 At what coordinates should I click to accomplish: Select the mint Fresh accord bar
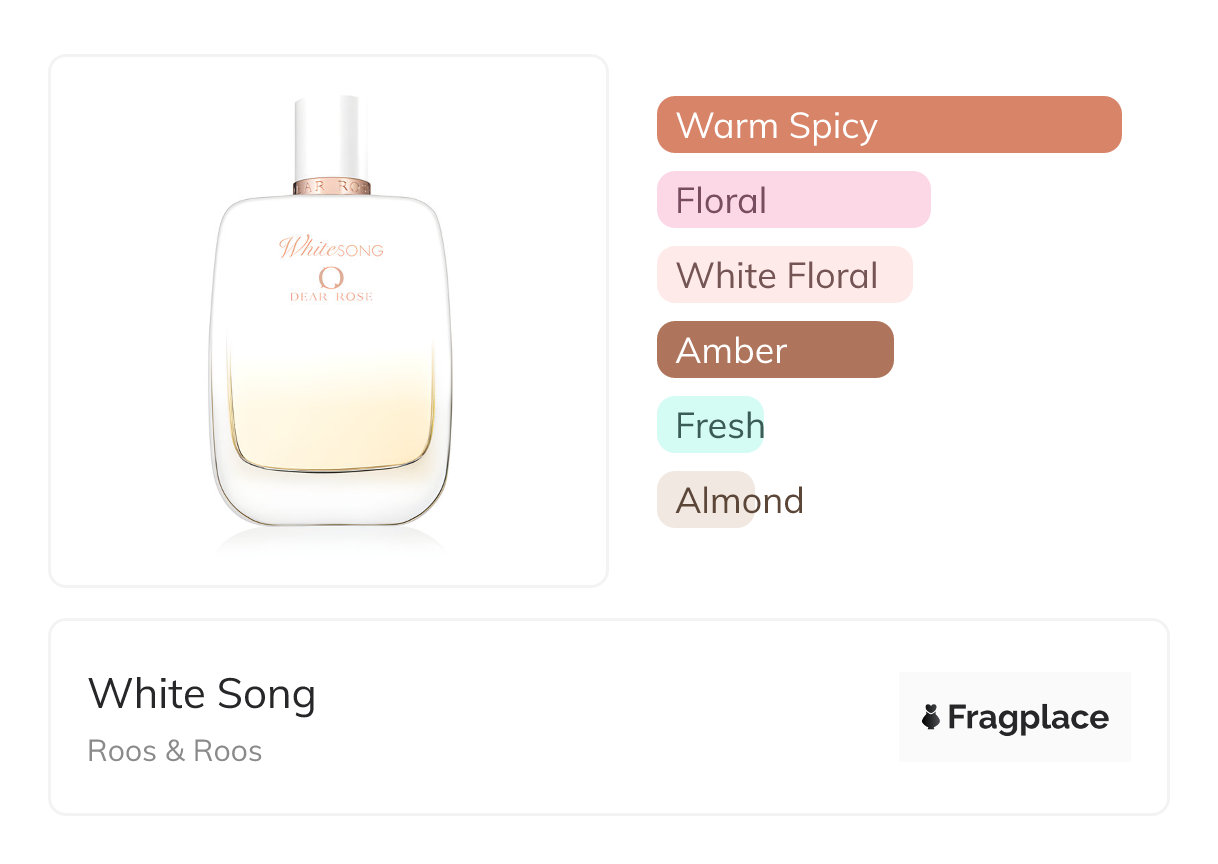(710, 425)
